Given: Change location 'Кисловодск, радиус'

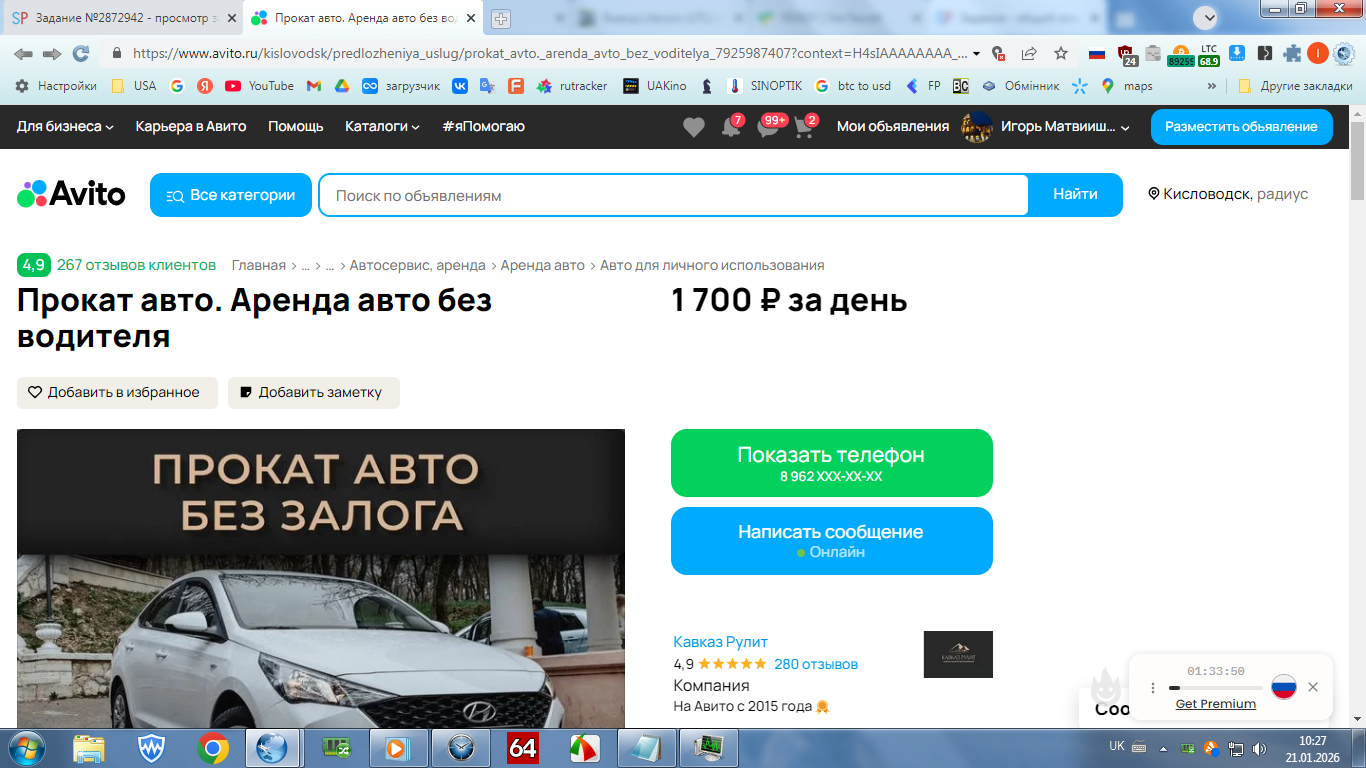Looking at the screenshot, I should pos(1228,194).
